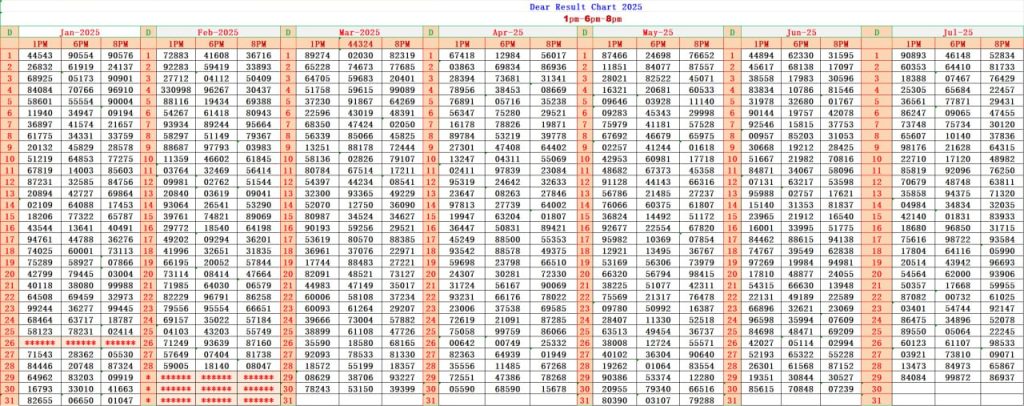Click cell 85615 in June row 30
Viewport: 1024px width, 406px height.
(760, 388)
